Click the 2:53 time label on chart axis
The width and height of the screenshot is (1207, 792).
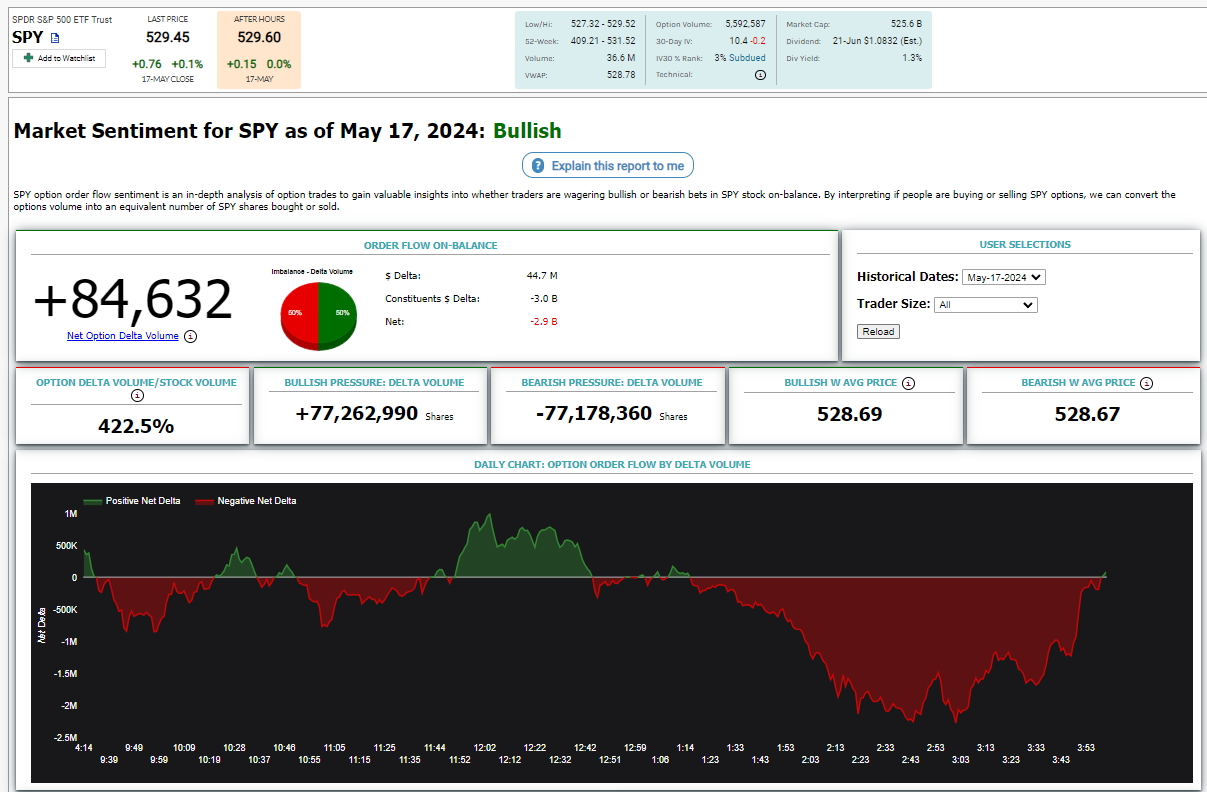click(935, 747)
